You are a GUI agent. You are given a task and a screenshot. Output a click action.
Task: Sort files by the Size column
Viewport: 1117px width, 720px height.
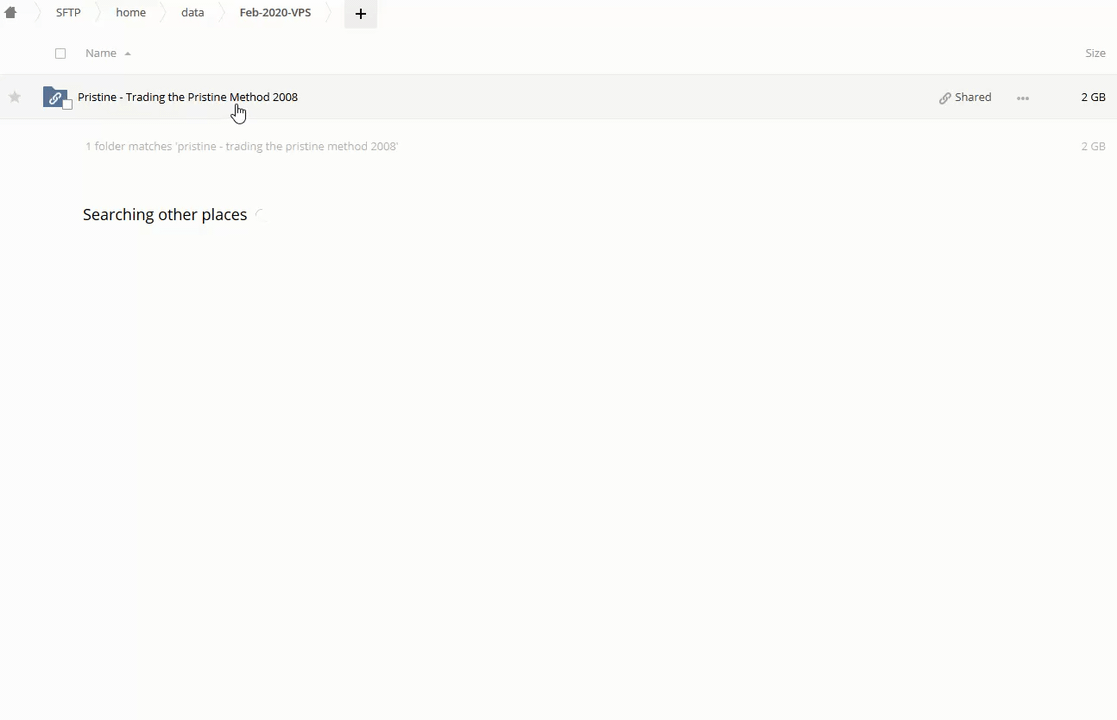point(1095,53)
